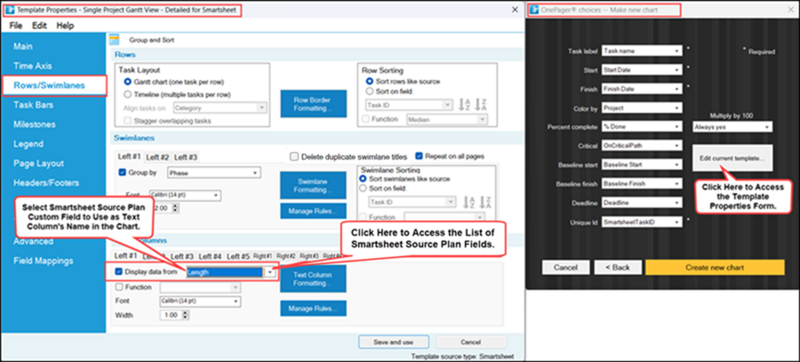Toggle the Group by checkbox

pos(122,172)
